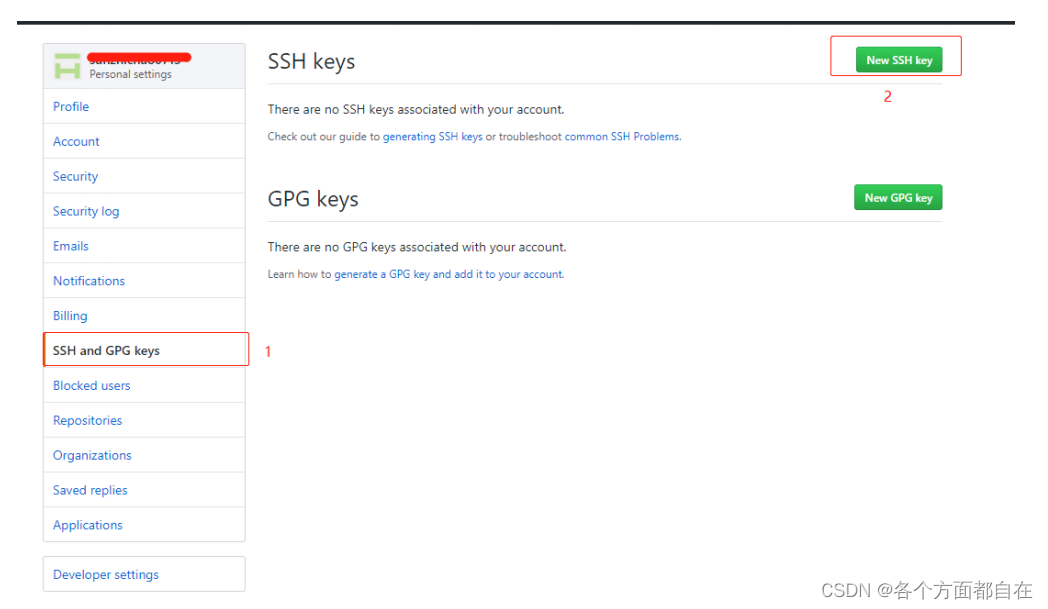1048x609 pixels.
Task: Open Applications settings
Action: 88,525
